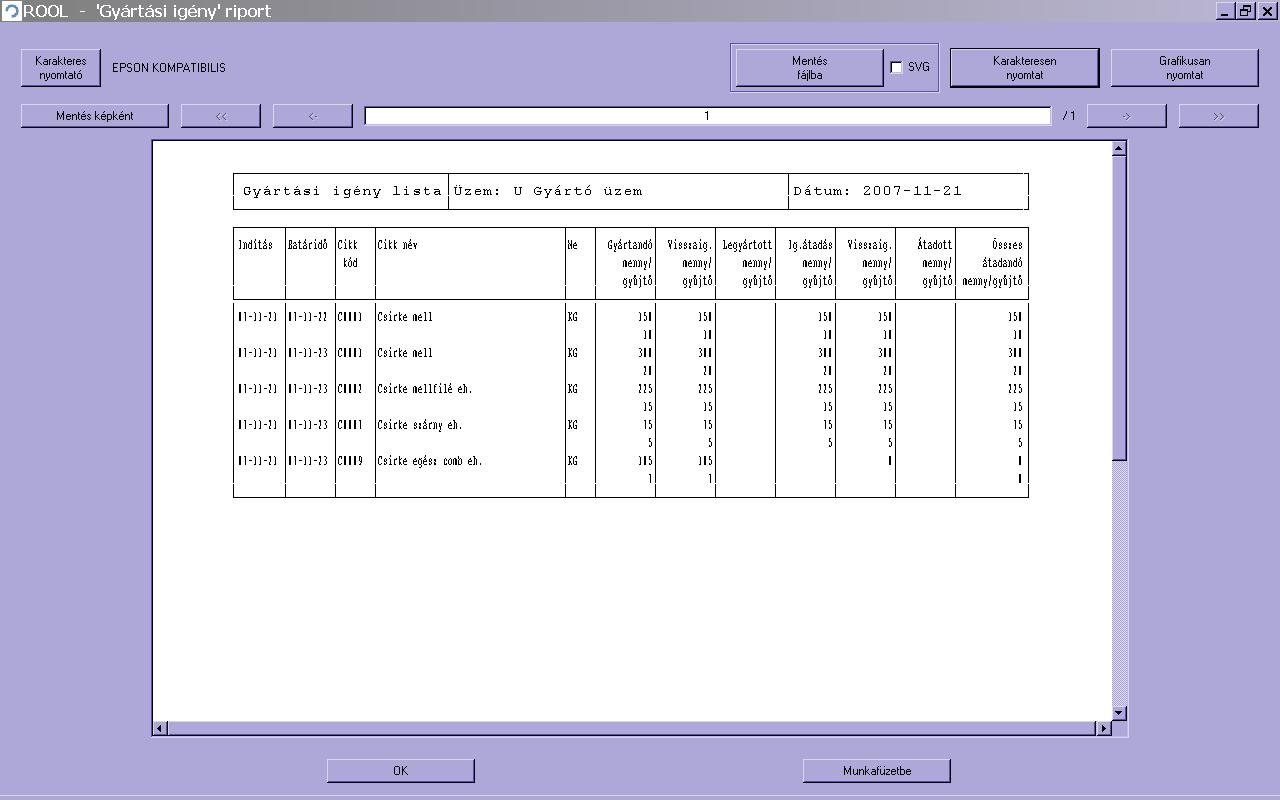Image resolution: width=1280 pixels, height=800 pixels.
Task: Export report with Munkafüzetbe button
Action: [x=876, y=771]
